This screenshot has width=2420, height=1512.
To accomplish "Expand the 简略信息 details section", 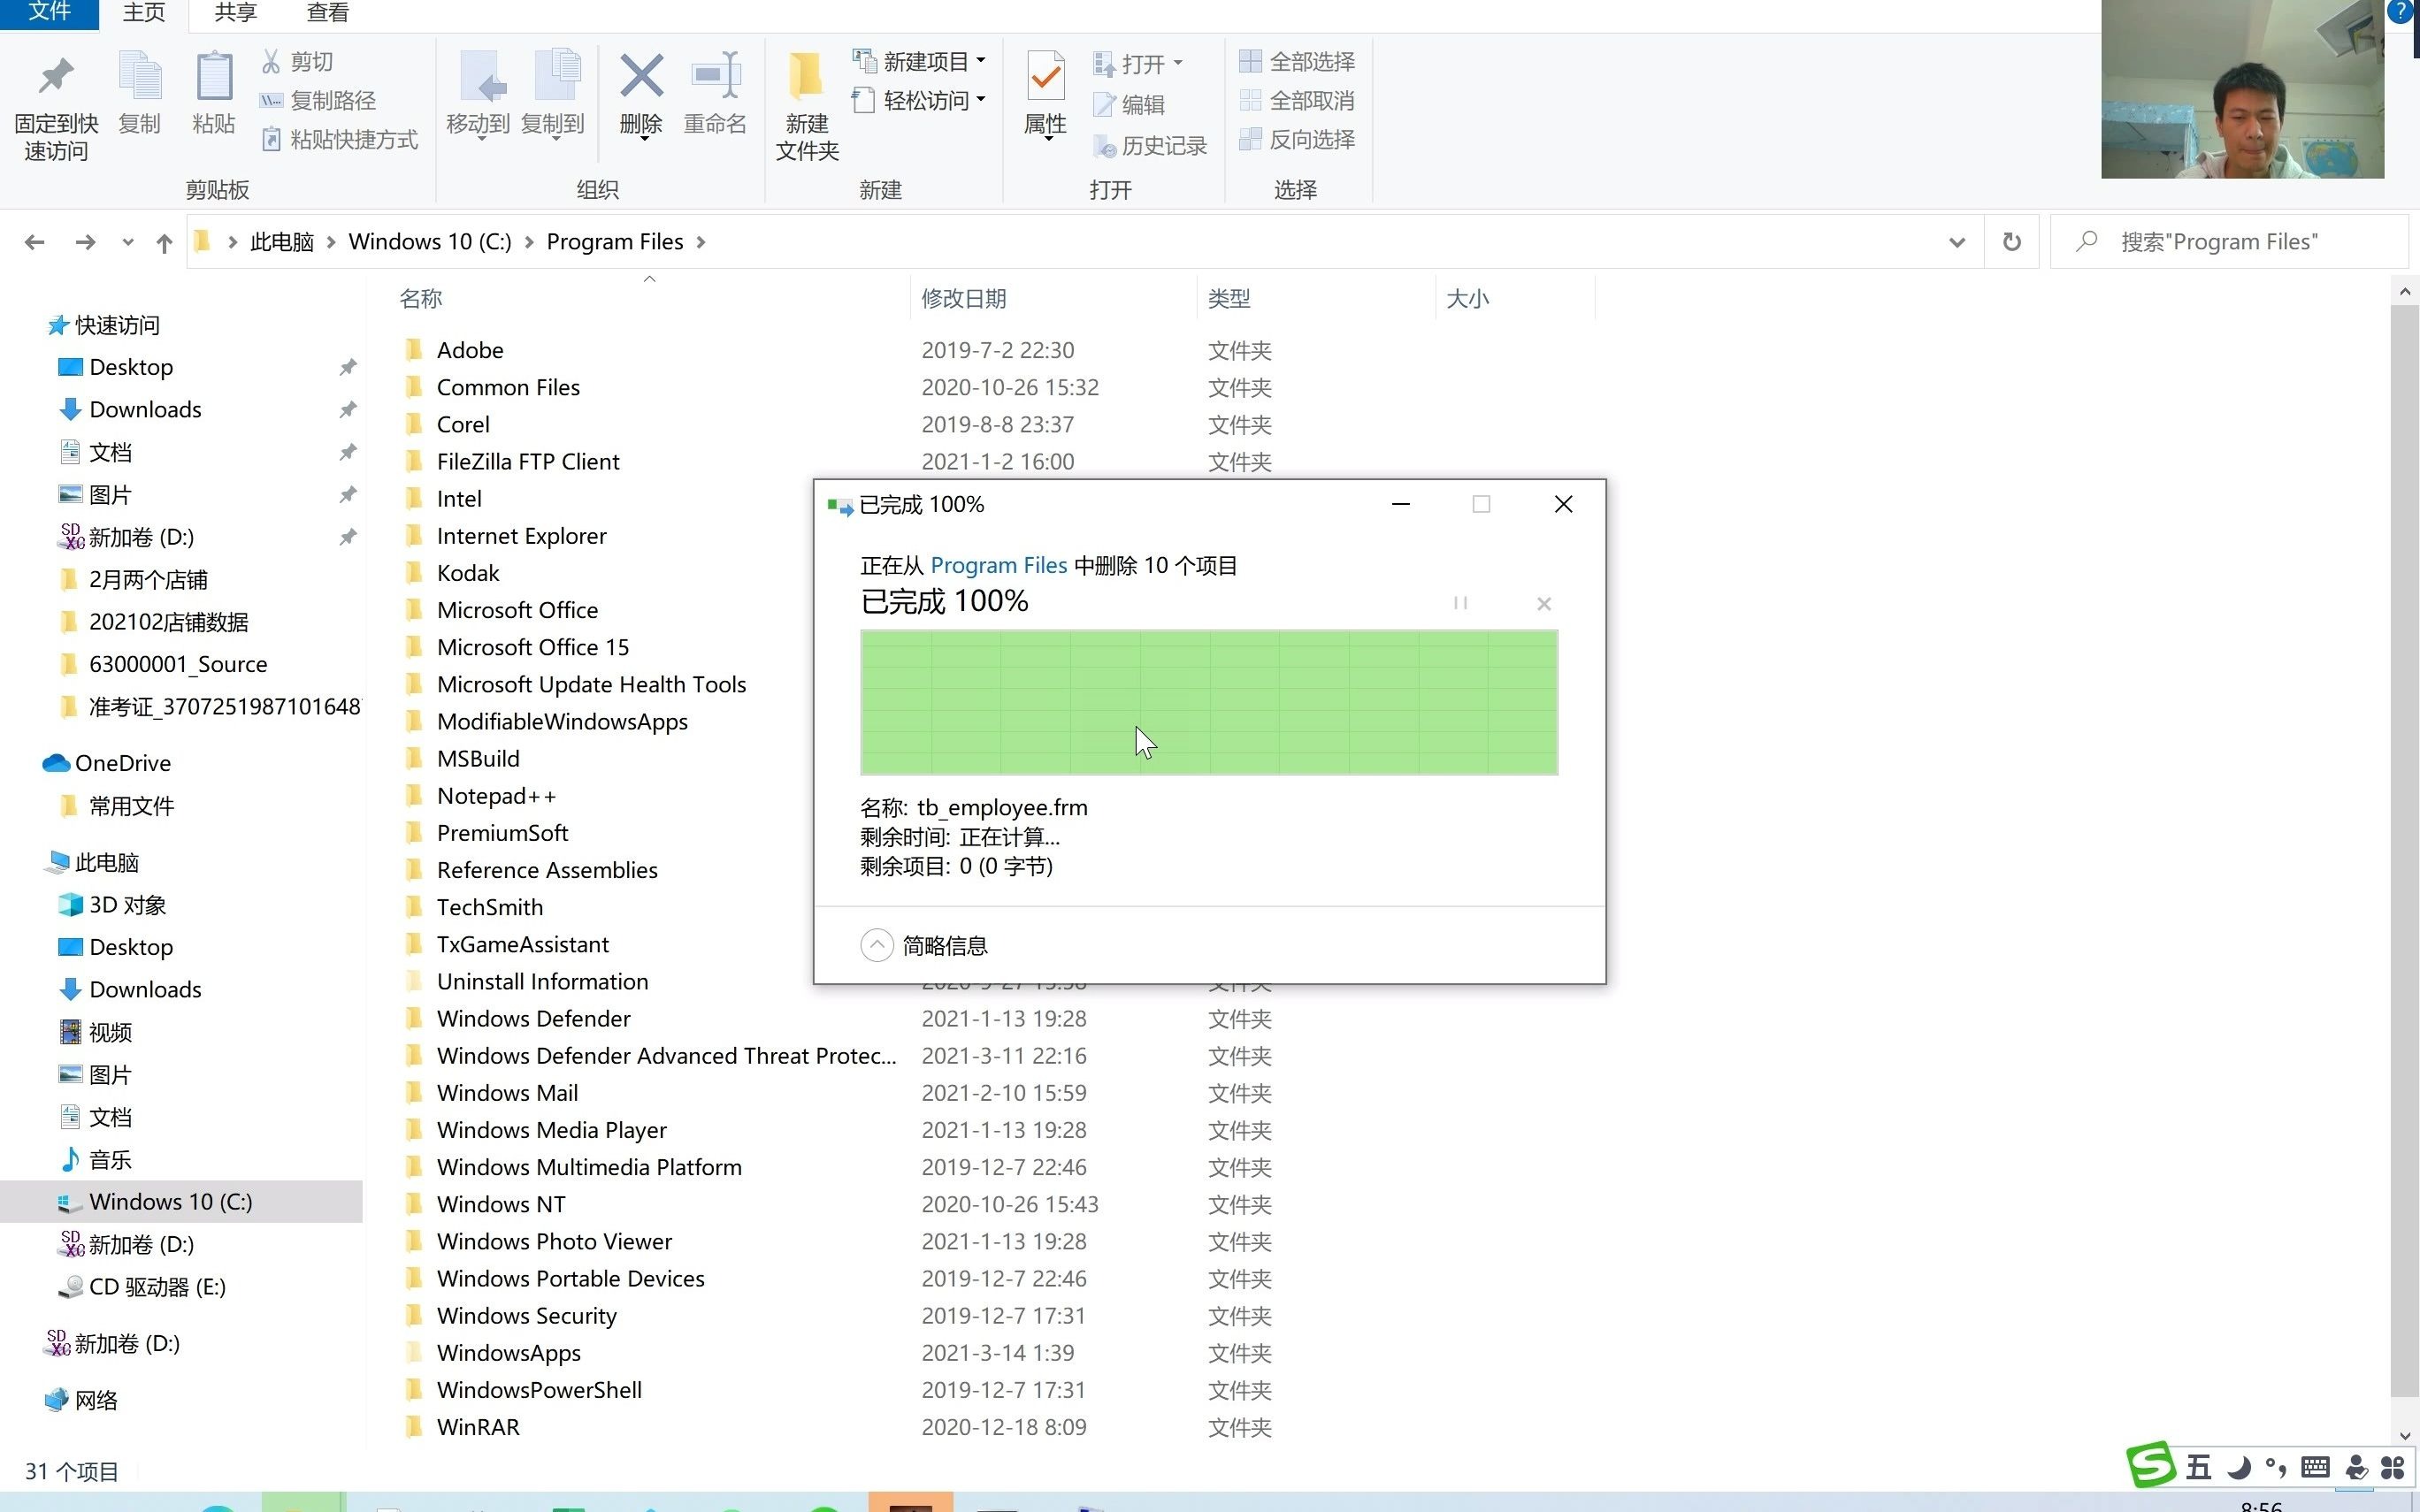I will point(877,944).
